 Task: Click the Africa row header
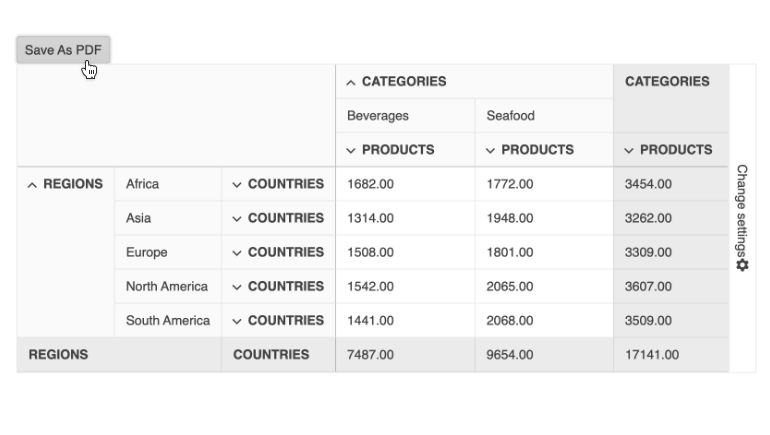coord(143,184)
